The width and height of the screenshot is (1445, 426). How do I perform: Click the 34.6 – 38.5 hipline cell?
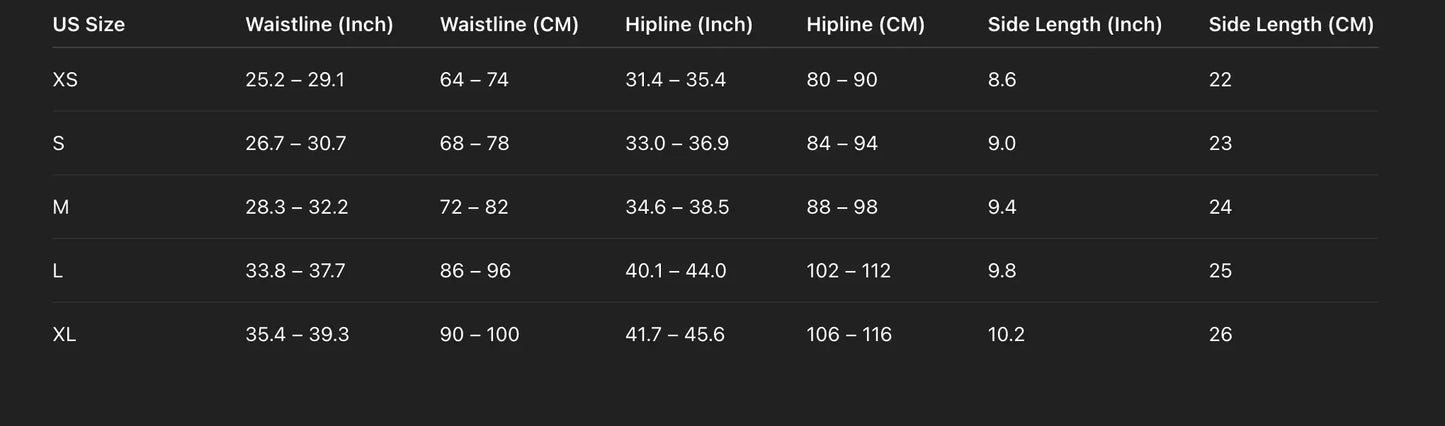(x=677, y=207)
